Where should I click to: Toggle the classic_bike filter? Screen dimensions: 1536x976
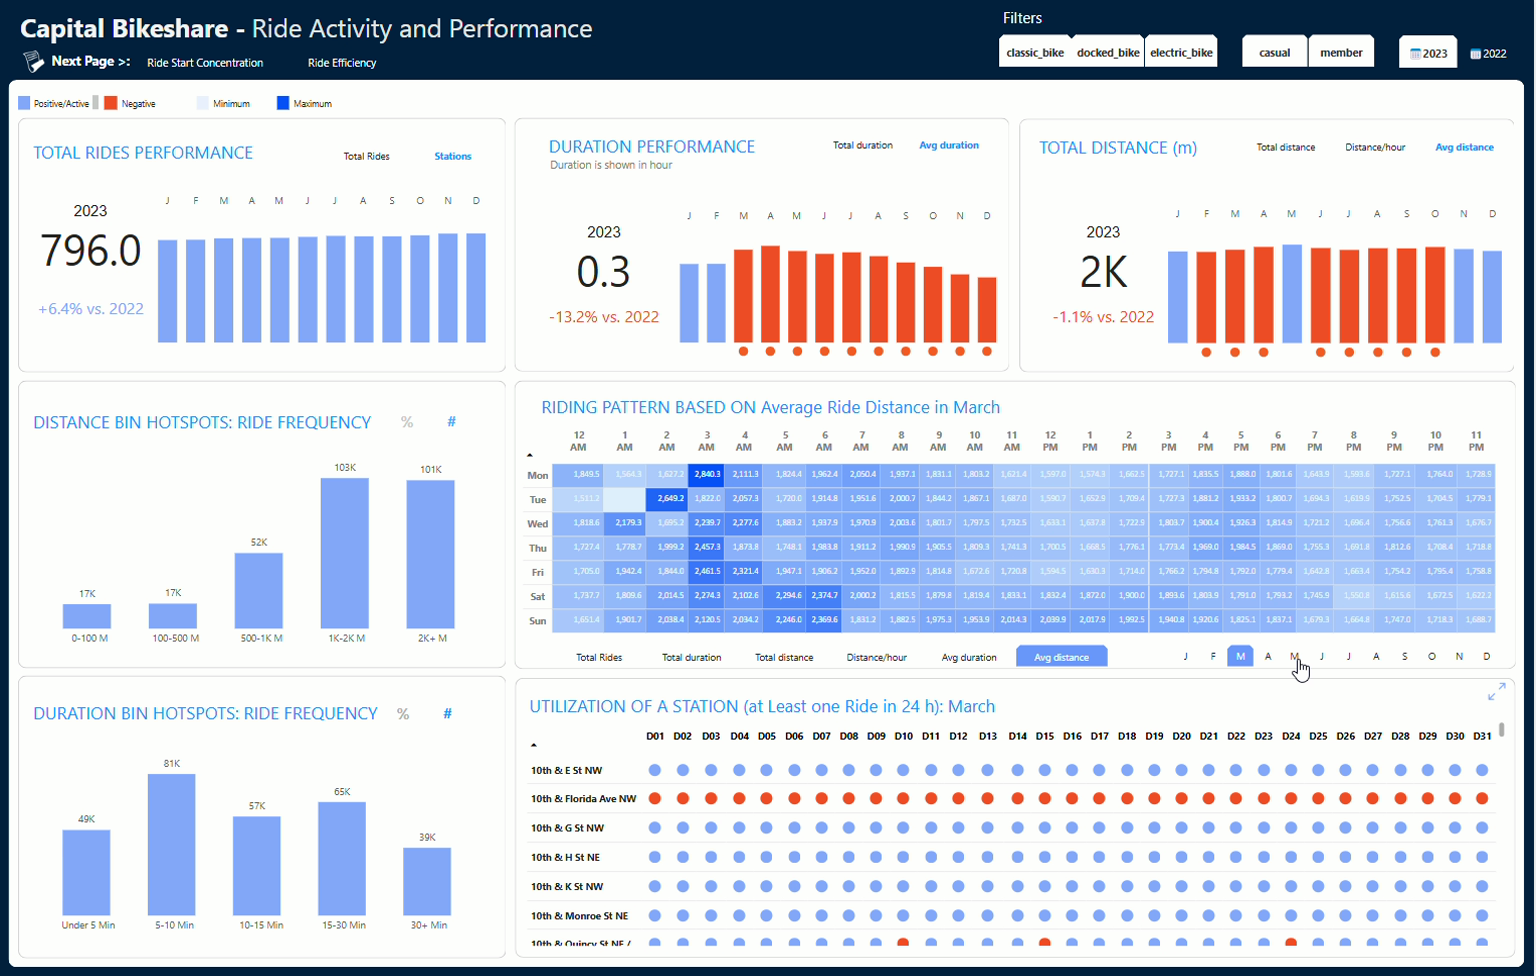coord(1035,53)
